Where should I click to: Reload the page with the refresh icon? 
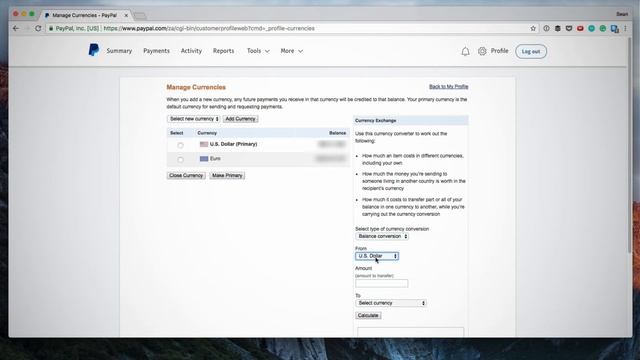38,29
